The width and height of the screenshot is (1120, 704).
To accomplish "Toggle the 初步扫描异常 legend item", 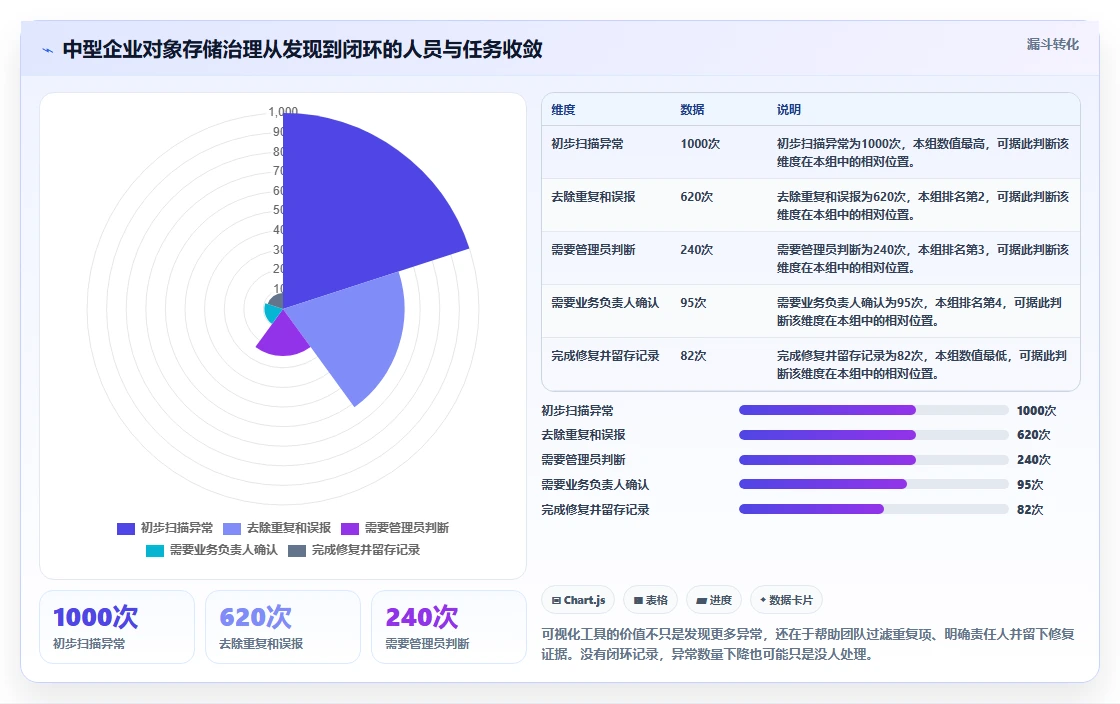I will pyautogui.click(x=165, y=528).
